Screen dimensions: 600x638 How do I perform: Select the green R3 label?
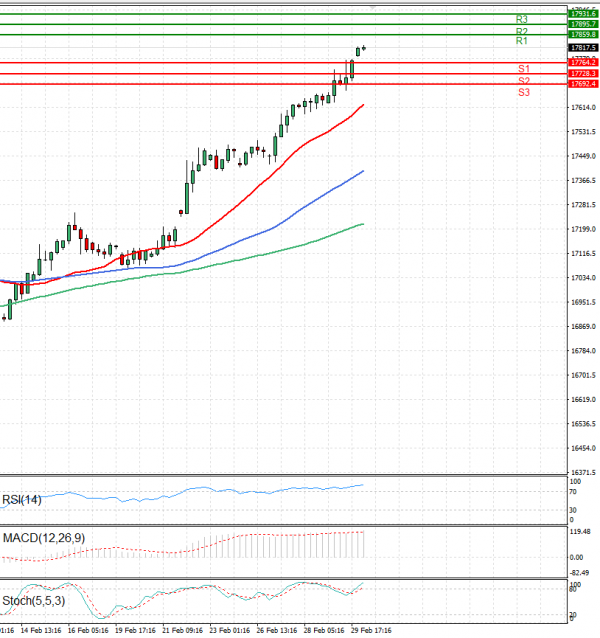(521, 19)
